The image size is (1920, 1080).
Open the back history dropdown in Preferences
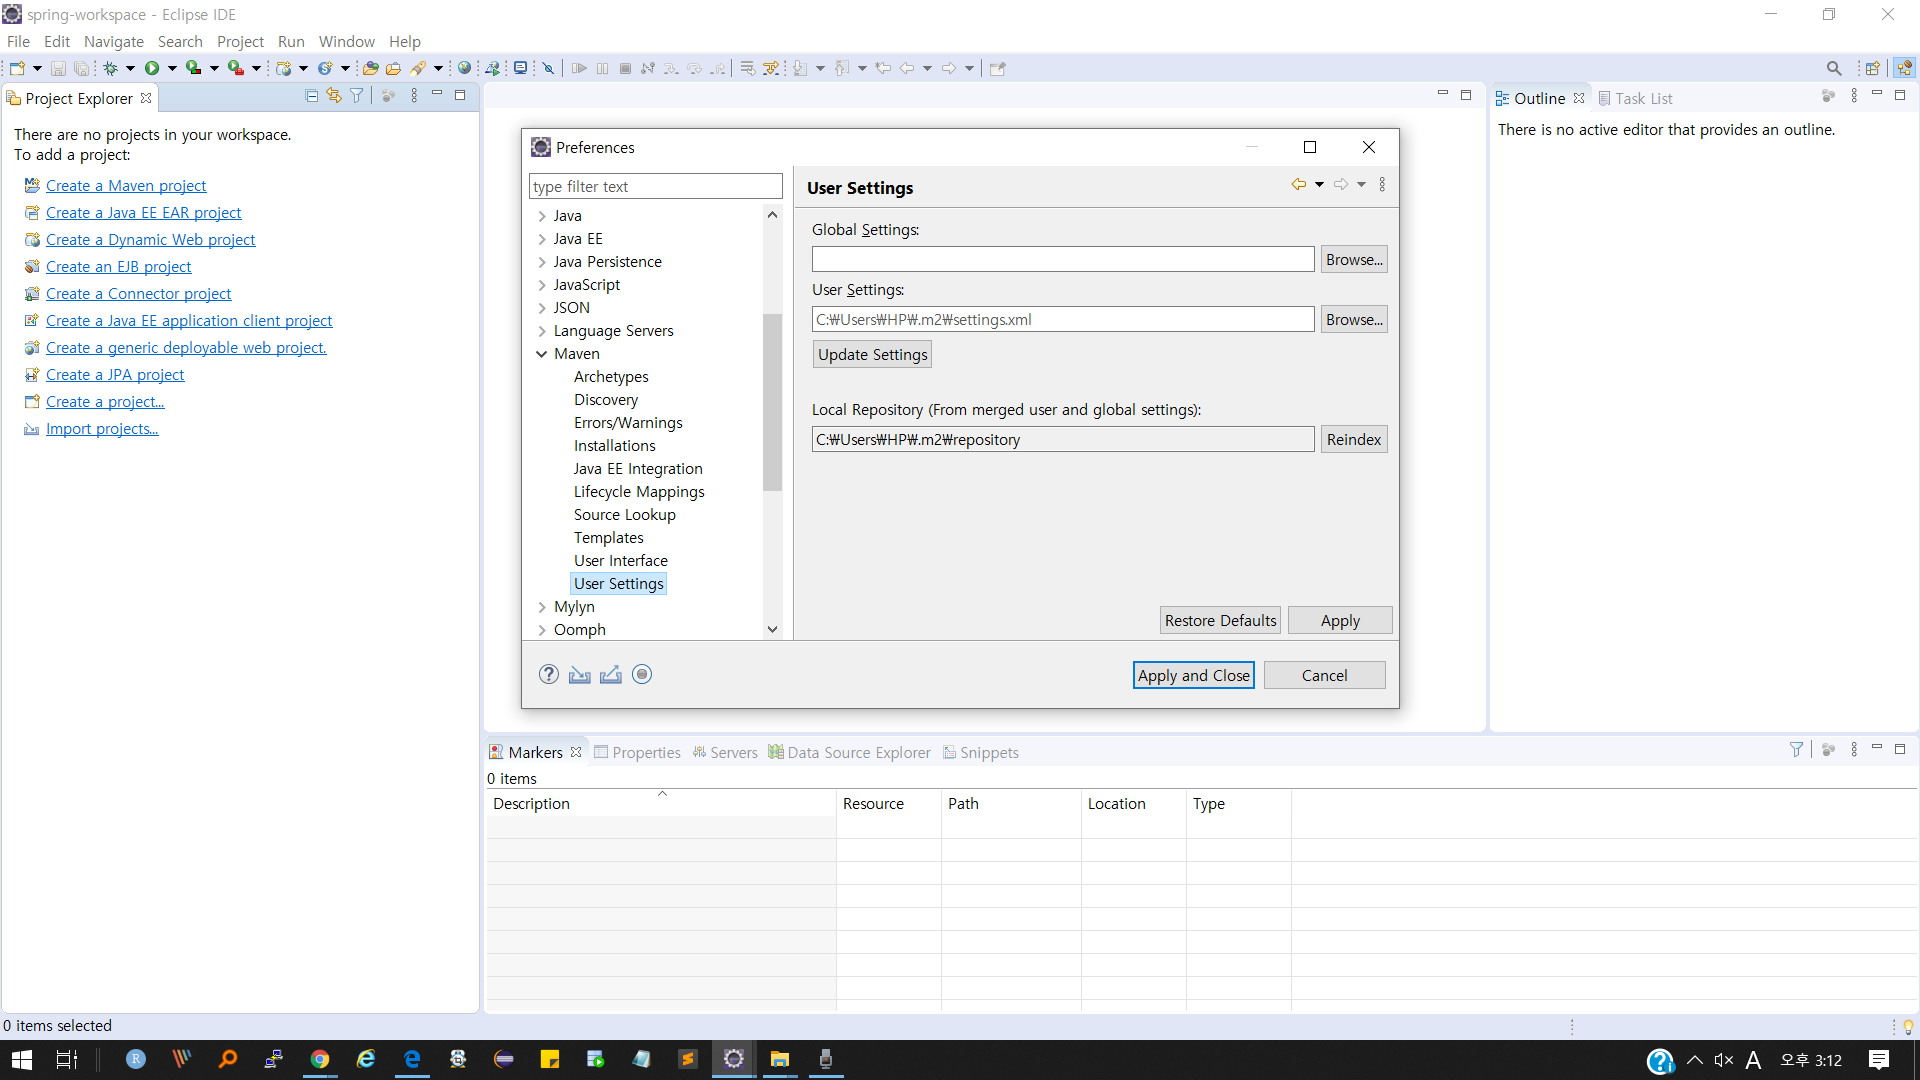click(x=1319, y=184)
